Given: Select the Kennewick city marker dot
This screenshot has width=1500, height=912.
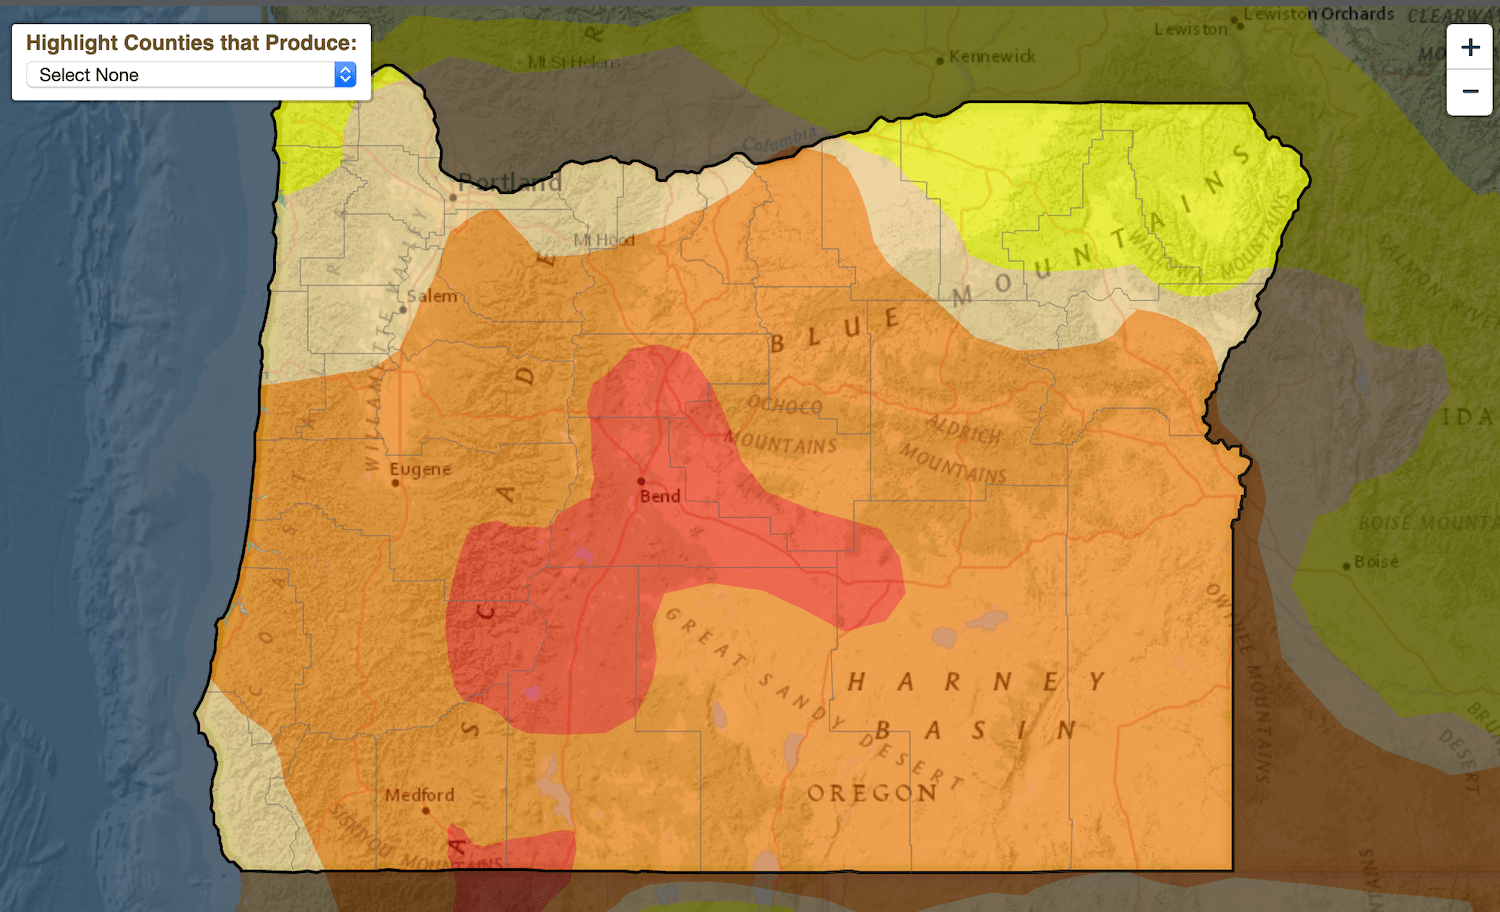Looking at the screenshot, I should tap(940, 61).
